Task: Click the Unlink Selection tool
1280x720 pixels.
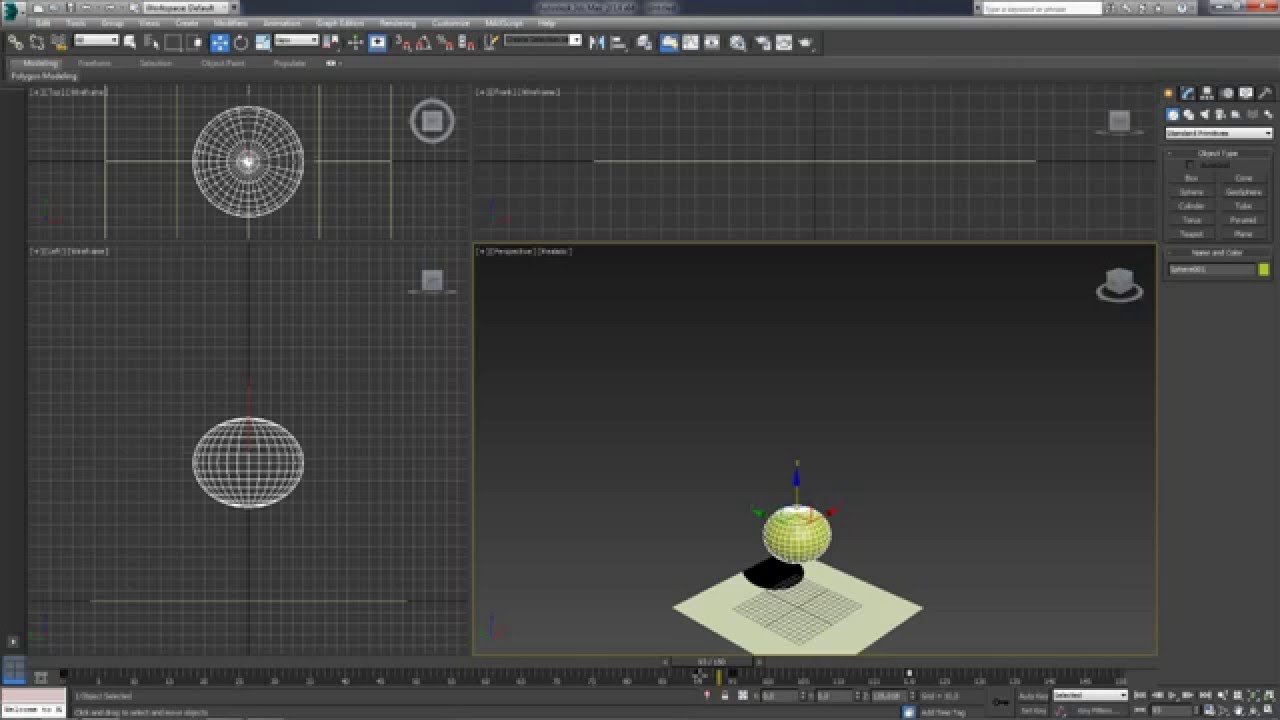Action: pos(37,42)
